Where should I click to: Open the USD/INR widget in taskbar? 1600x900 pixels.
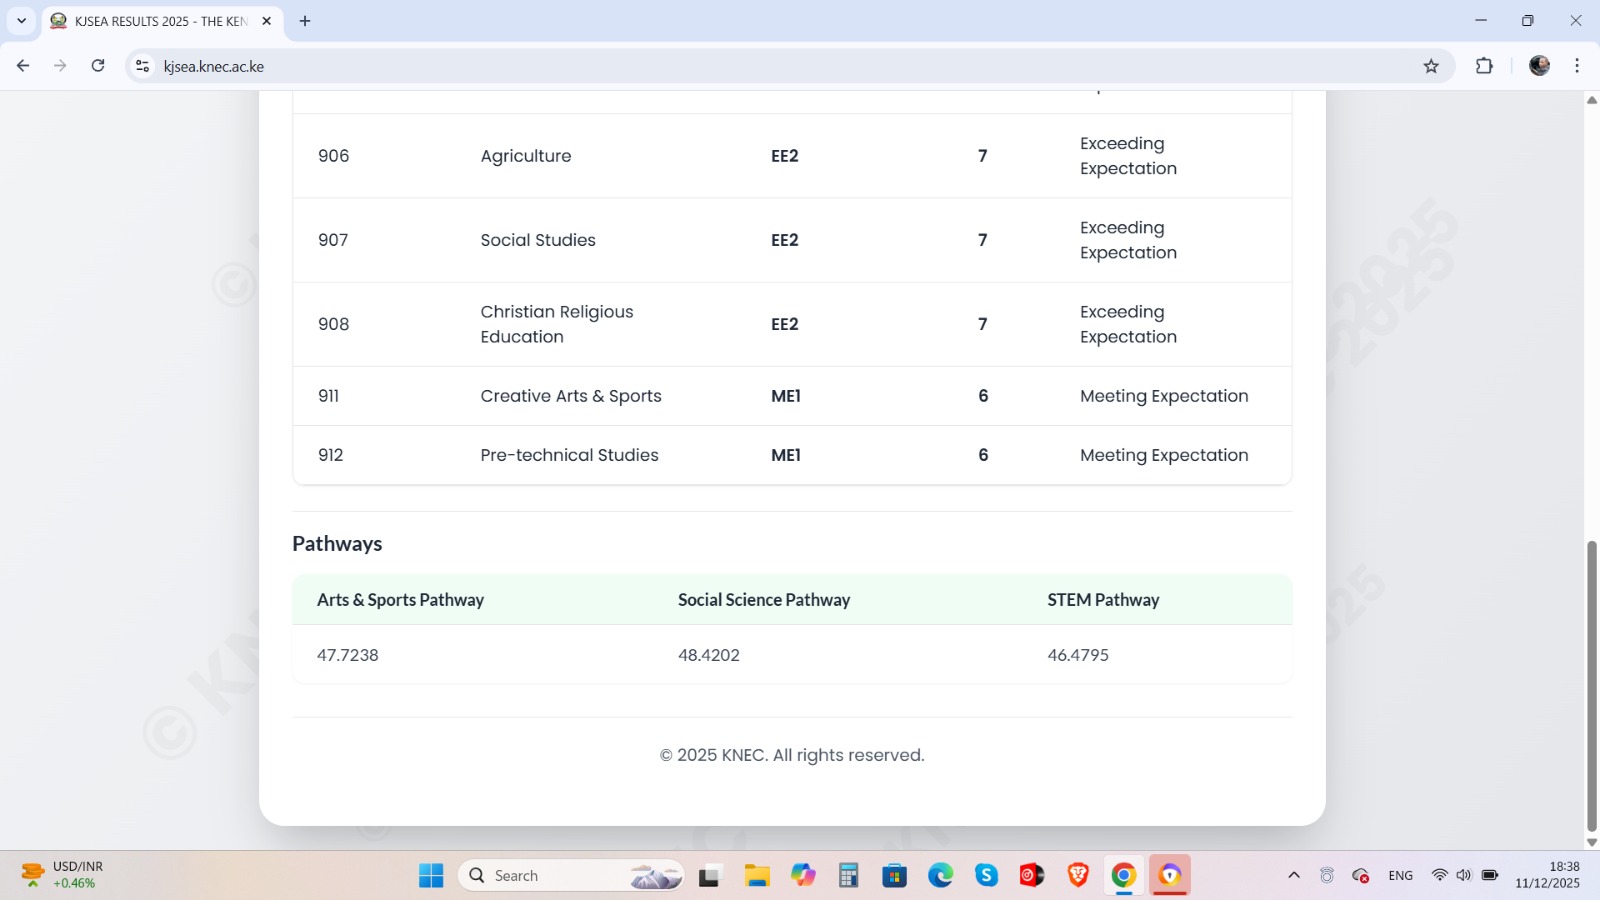[62, 875]
